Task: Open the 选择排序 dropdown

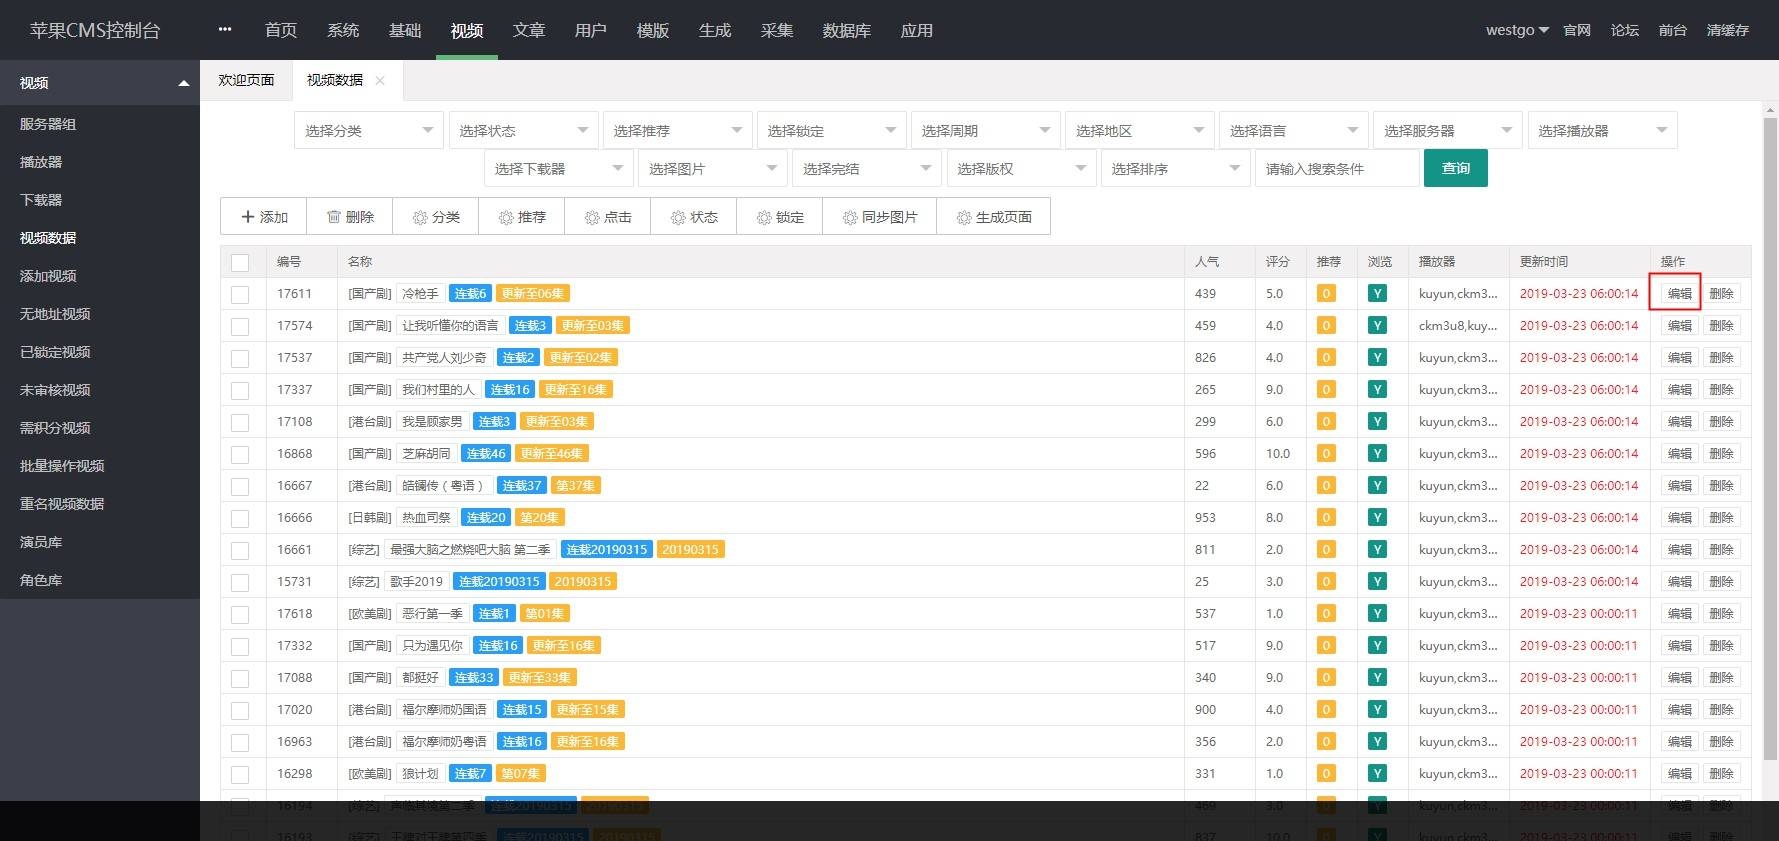Action: pos(1175,169)
